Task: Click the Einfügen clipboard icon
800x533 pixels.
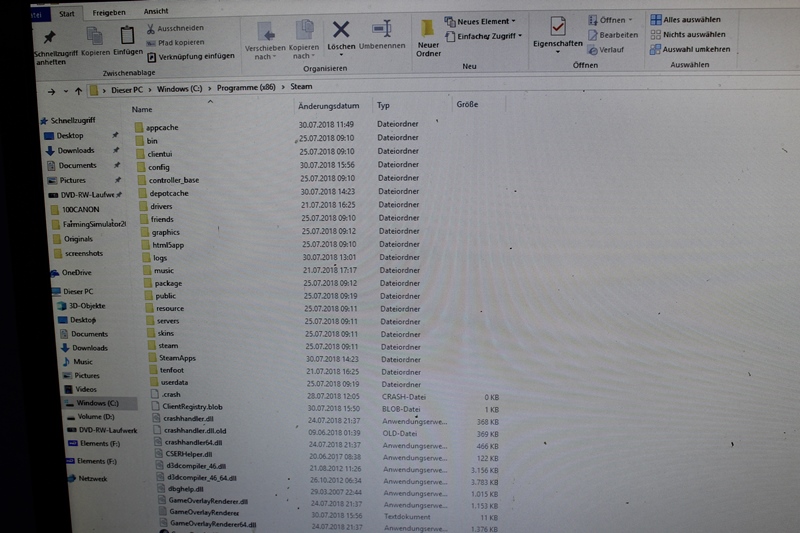Action: [127, 35]
